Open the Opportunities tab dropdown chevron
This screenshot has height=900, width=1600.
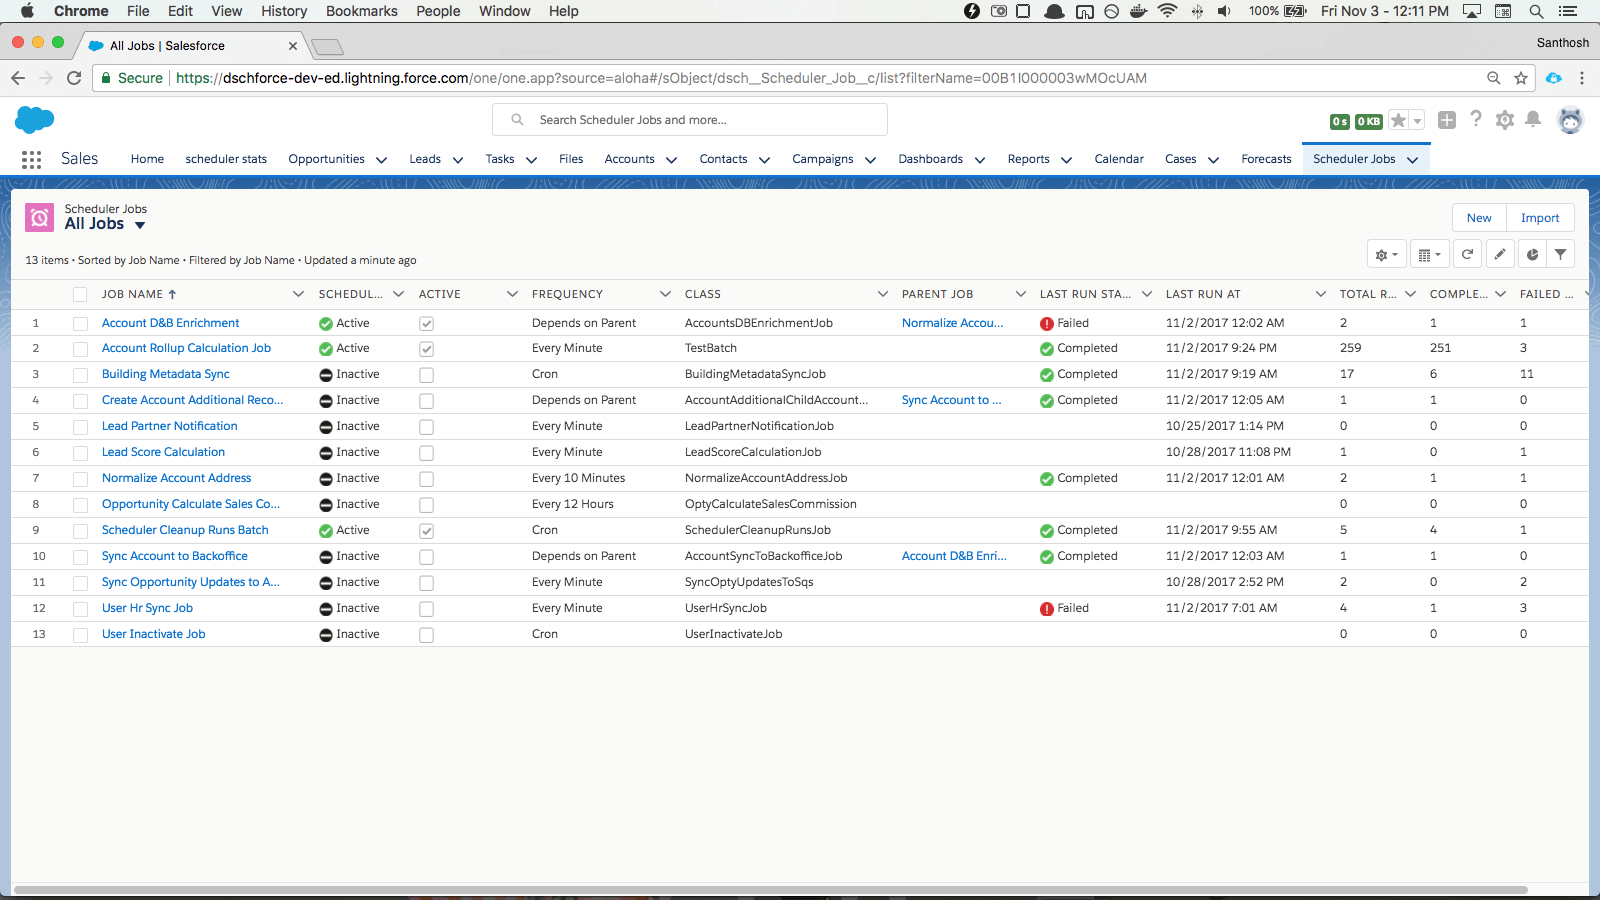[x=381, y=160]
